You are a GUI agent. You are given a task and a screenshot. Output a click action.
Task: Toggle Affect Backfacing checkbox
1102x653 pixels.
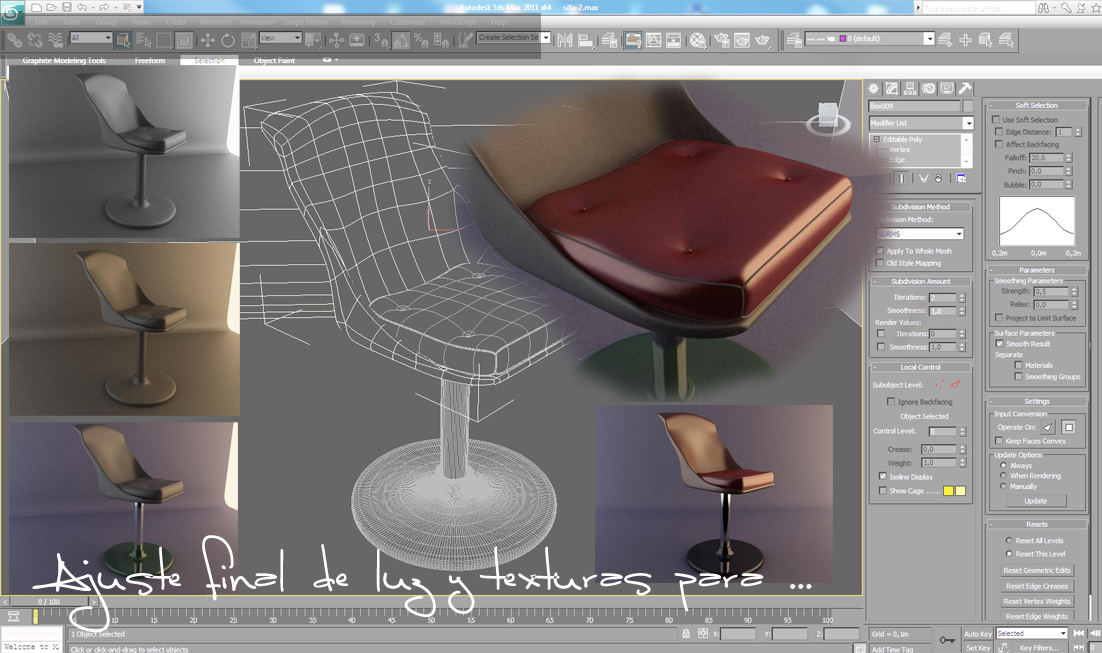999,144
